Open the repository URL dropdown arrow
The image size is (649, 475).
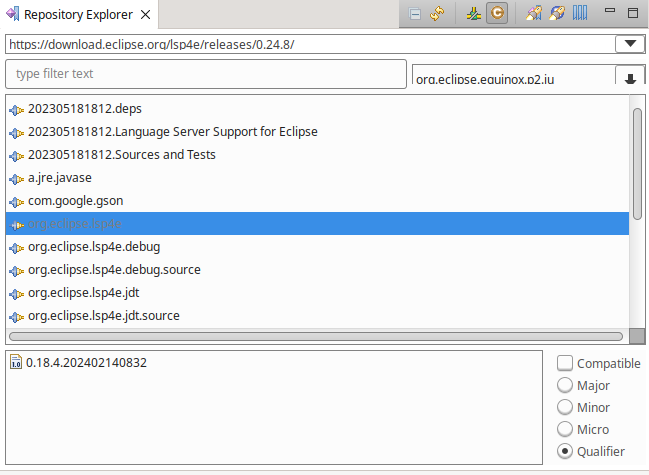pos(630,44)
